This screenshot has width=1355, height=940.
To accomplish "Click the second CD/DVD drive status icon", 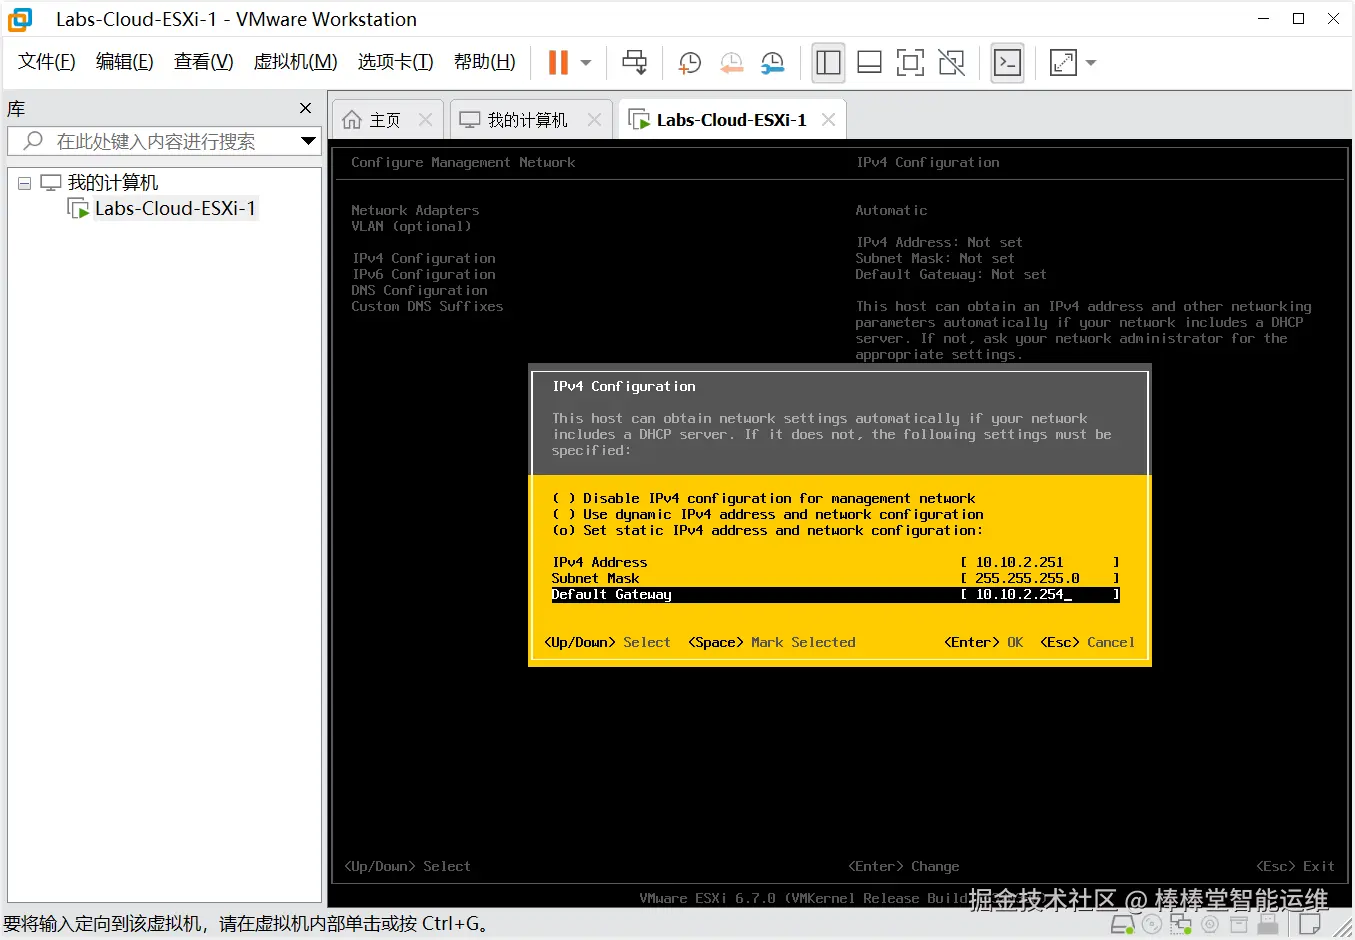I will click(1210, 925).
